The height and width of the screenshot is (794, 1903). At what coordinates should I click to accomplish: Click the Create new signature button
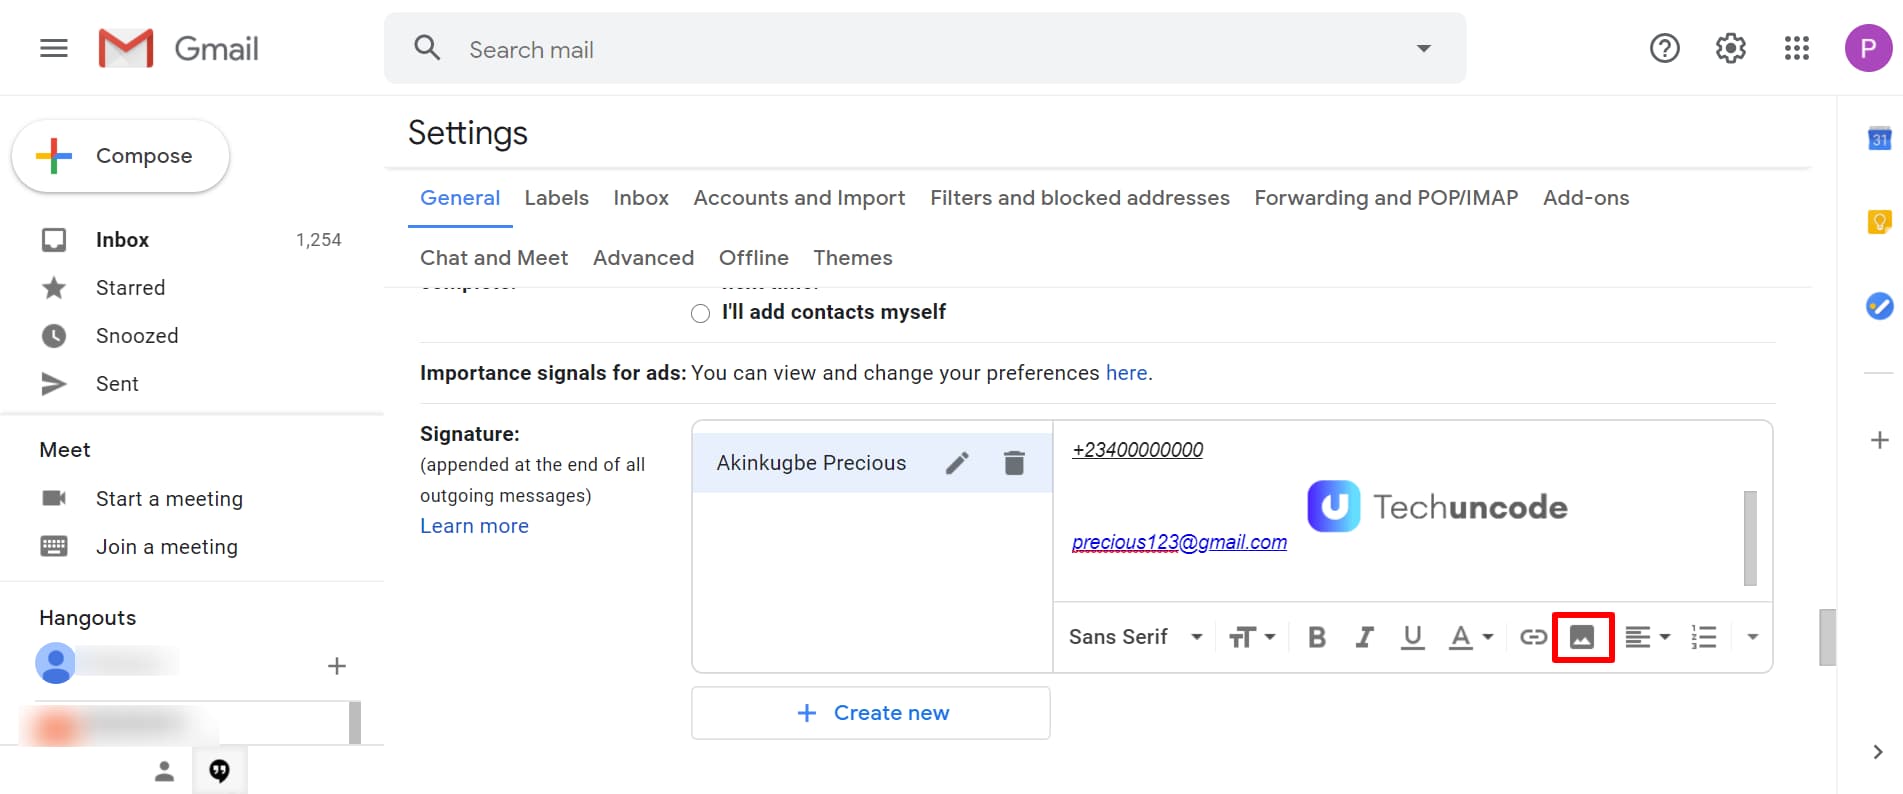coord(871,713)
